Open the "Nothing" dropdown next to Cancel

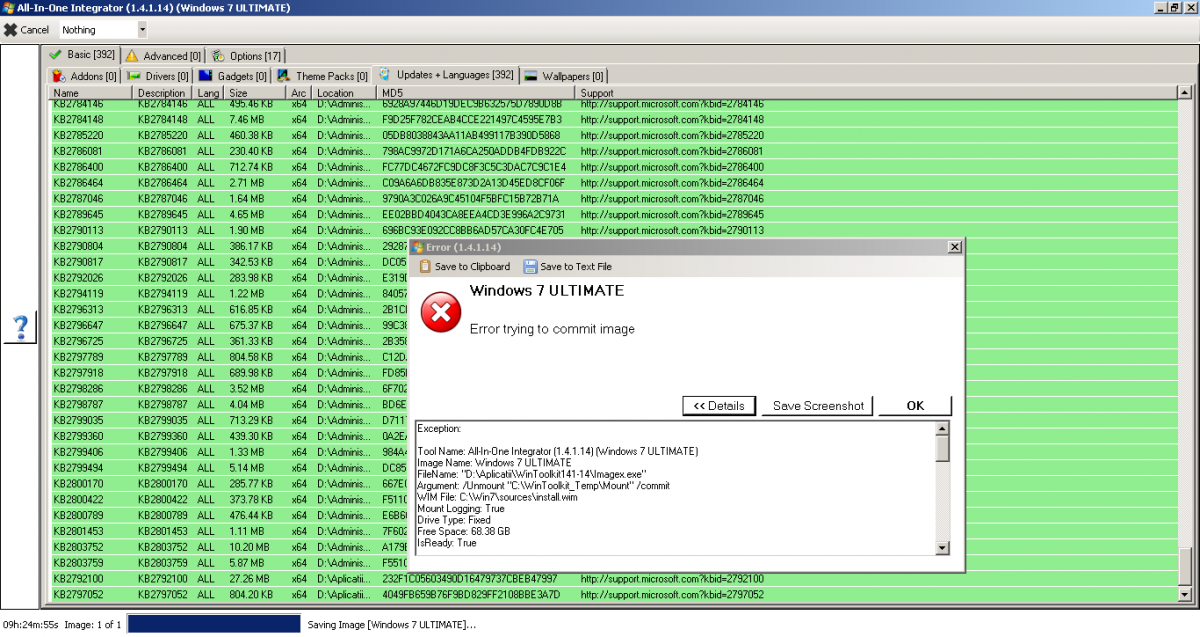click(141, 30)
